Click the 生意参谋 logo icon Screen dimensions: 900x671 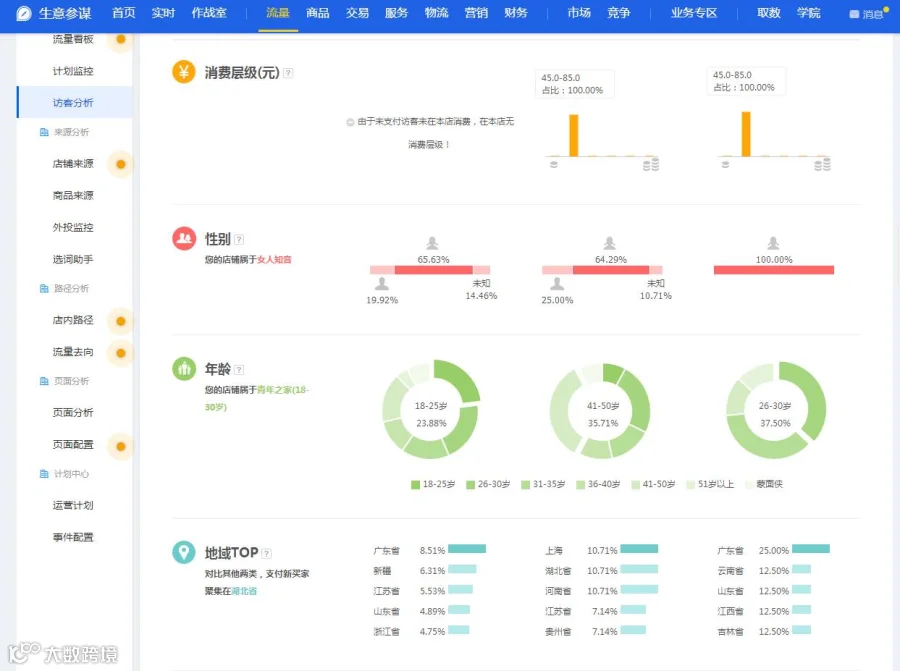pyautogui.click(x=24, y=13)
